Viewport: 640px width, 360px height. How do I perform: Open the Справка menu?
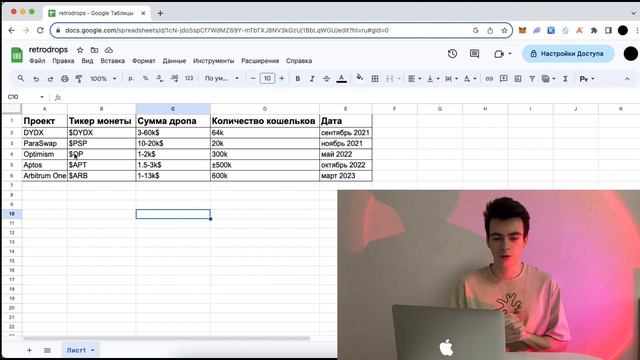[299, 61]
